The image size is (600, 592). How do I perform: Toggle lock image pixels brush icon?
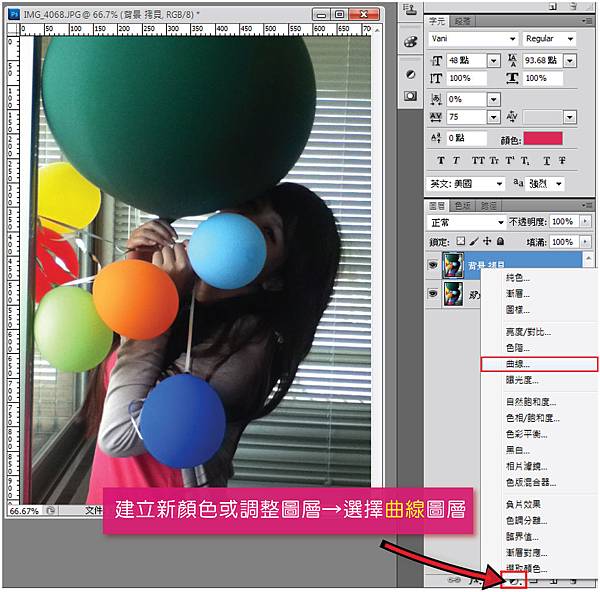tap(474, 241)
